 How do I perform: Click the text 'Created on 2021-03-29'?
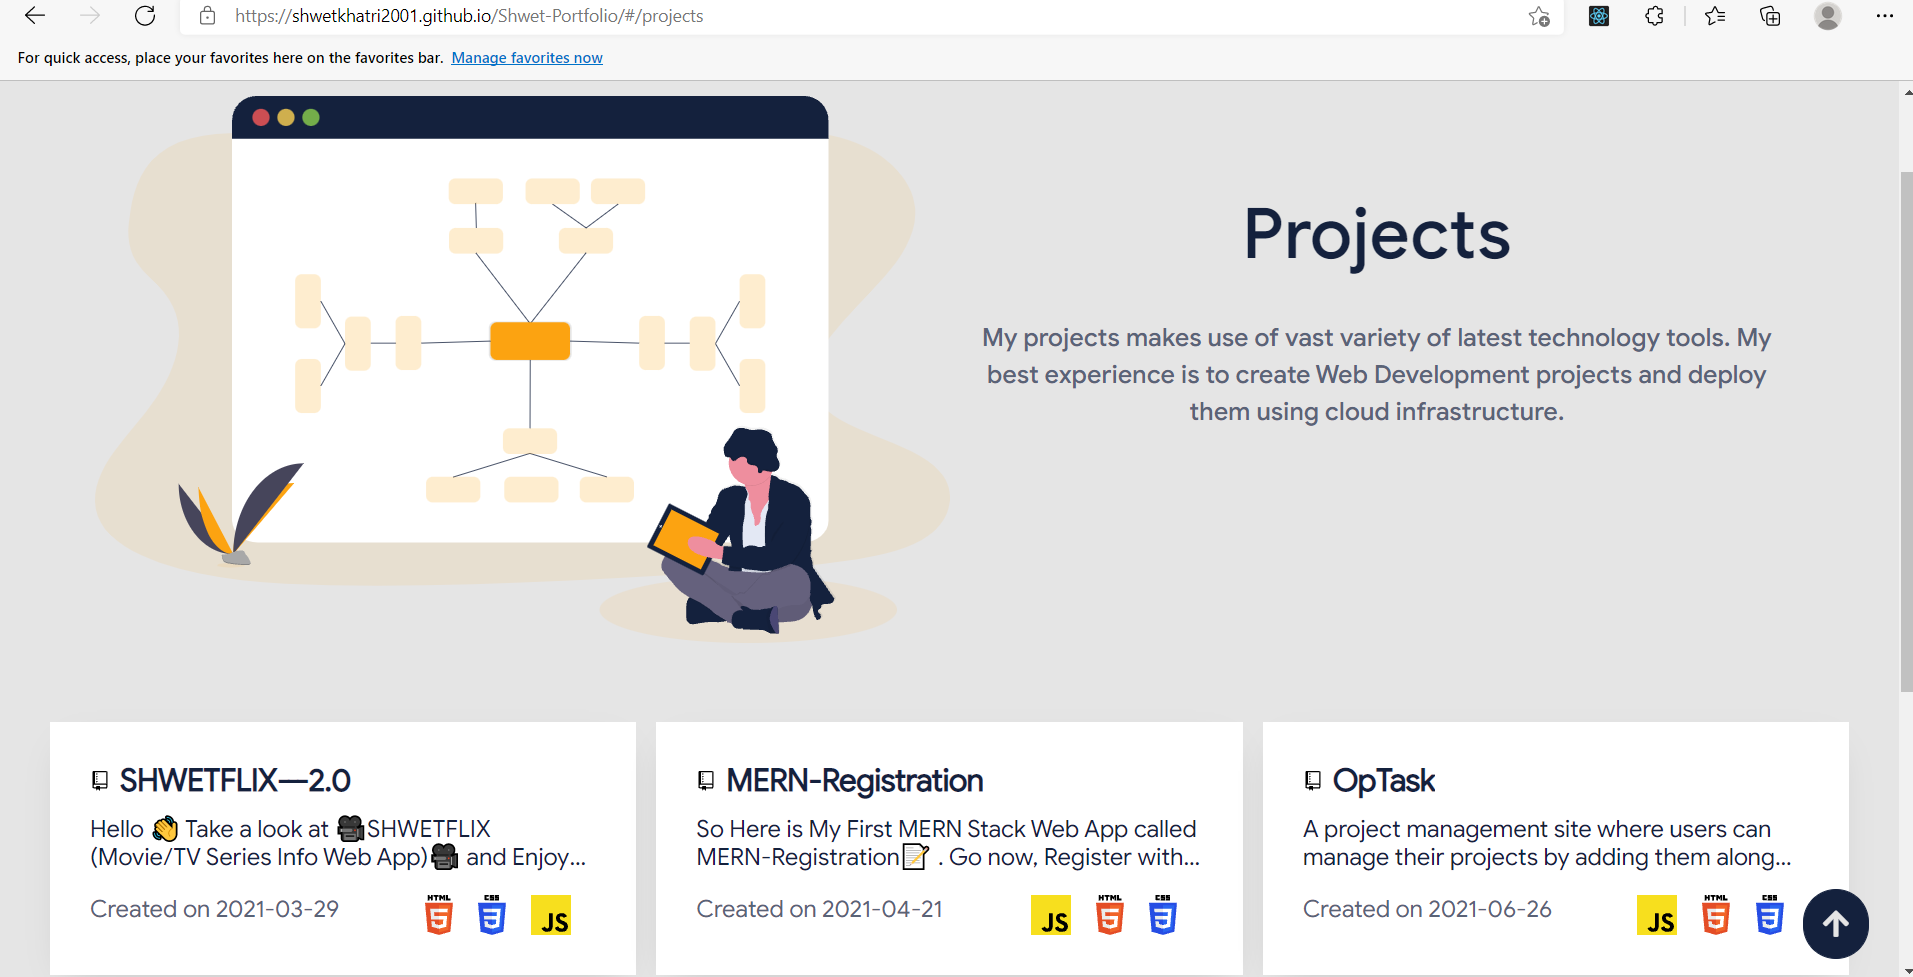pos(214,909)
